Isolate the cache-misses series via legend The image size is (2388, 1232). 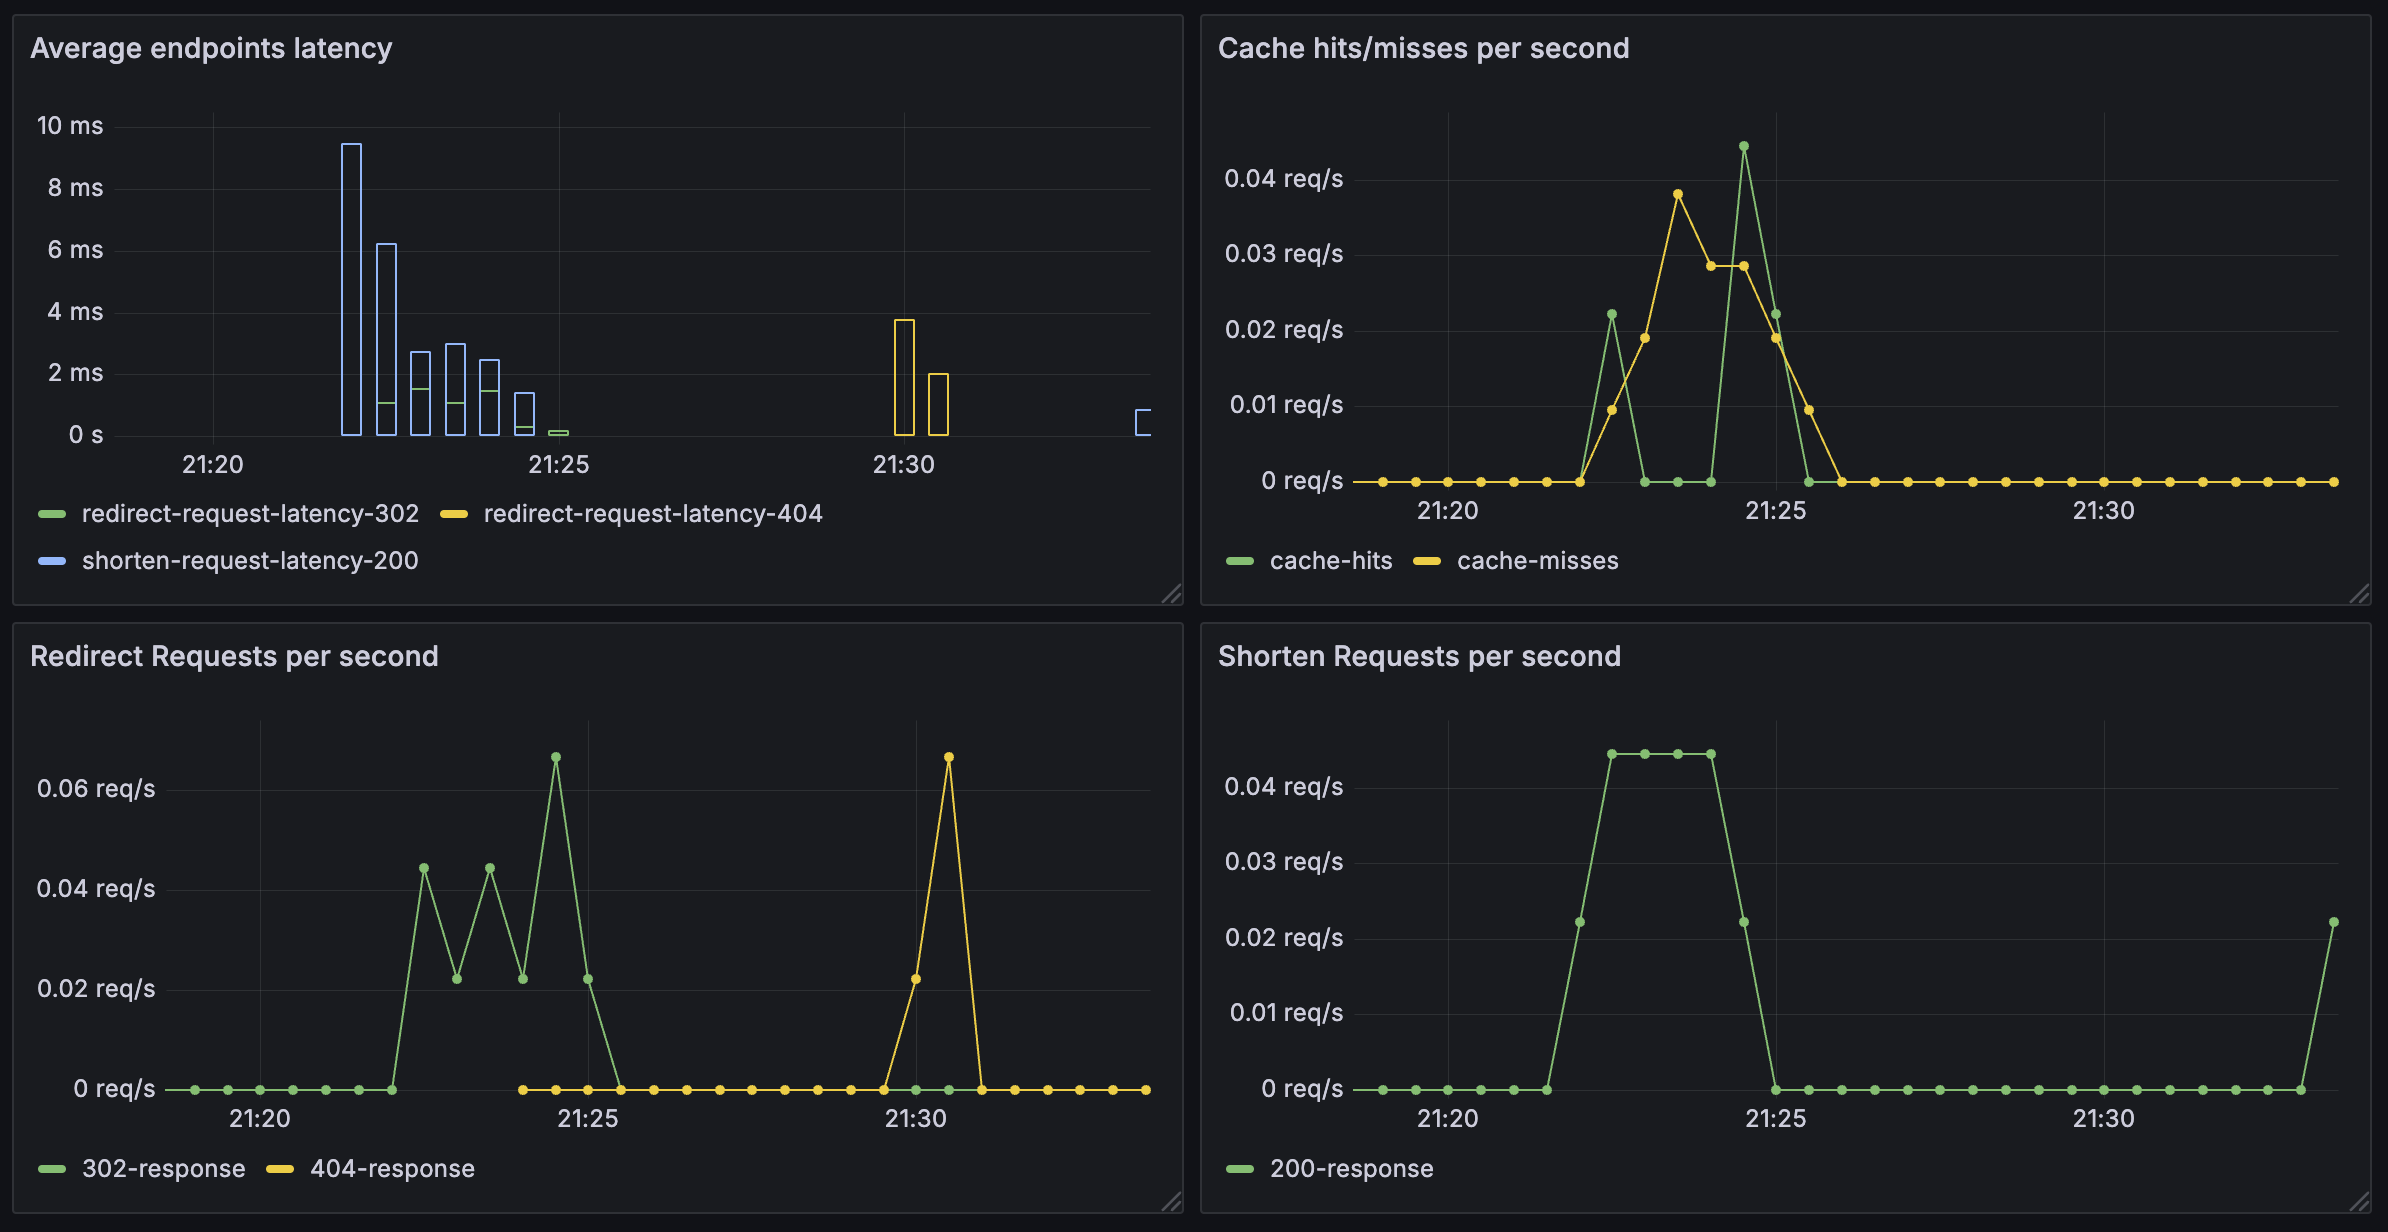coord(1537,561)
